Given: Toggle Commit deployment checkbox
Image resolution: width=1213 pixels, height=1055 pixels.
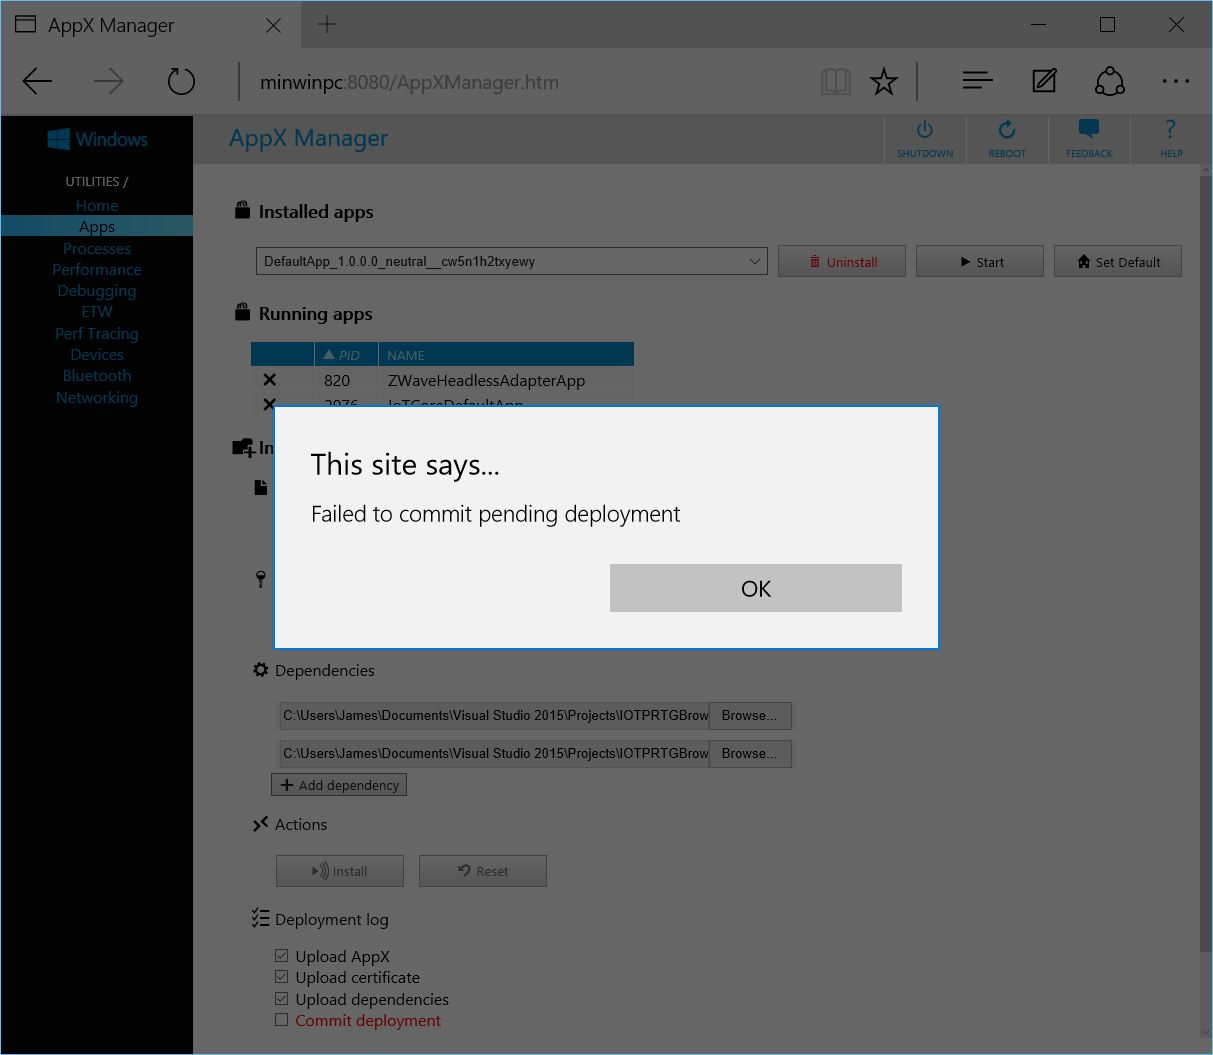Looking at the screenshot, I should click(282, 1020).
